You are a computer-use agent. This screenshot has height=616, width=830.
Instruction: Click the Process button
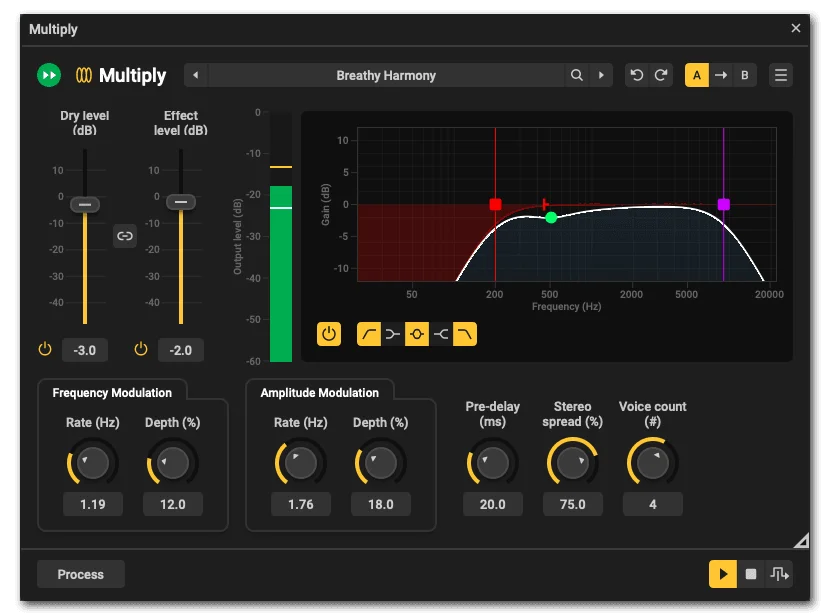80,574
